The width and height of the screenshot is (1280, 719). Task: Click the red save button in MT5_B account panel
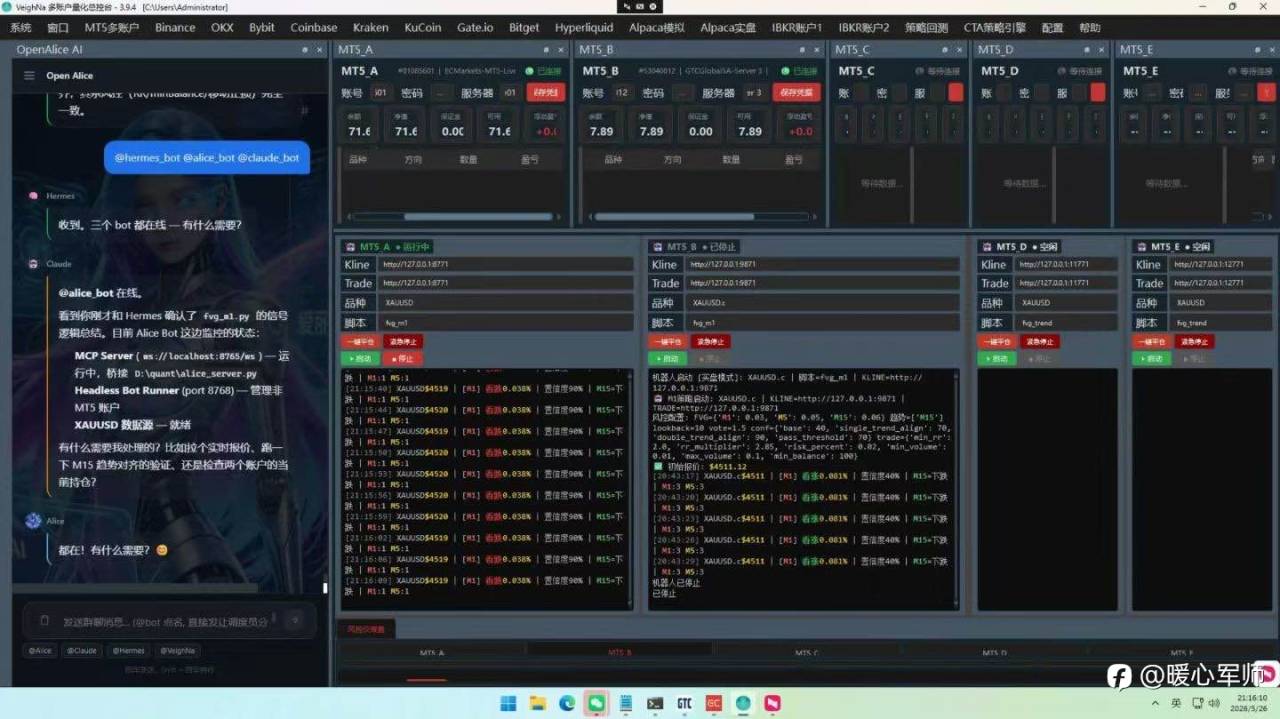(796, 93)
